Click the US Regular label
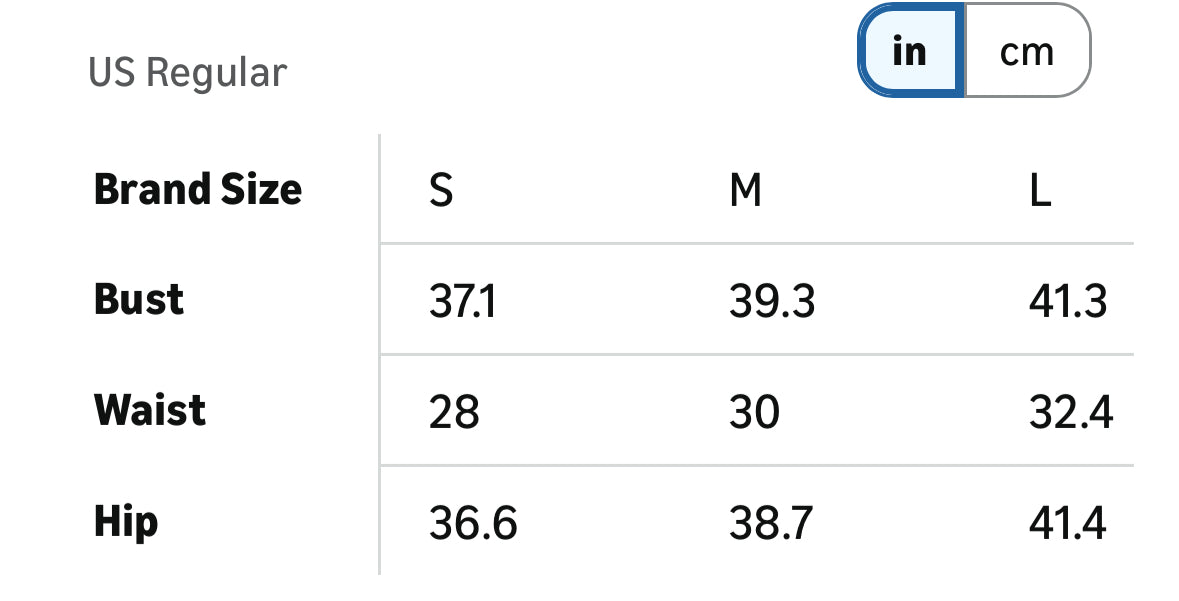 188,73
